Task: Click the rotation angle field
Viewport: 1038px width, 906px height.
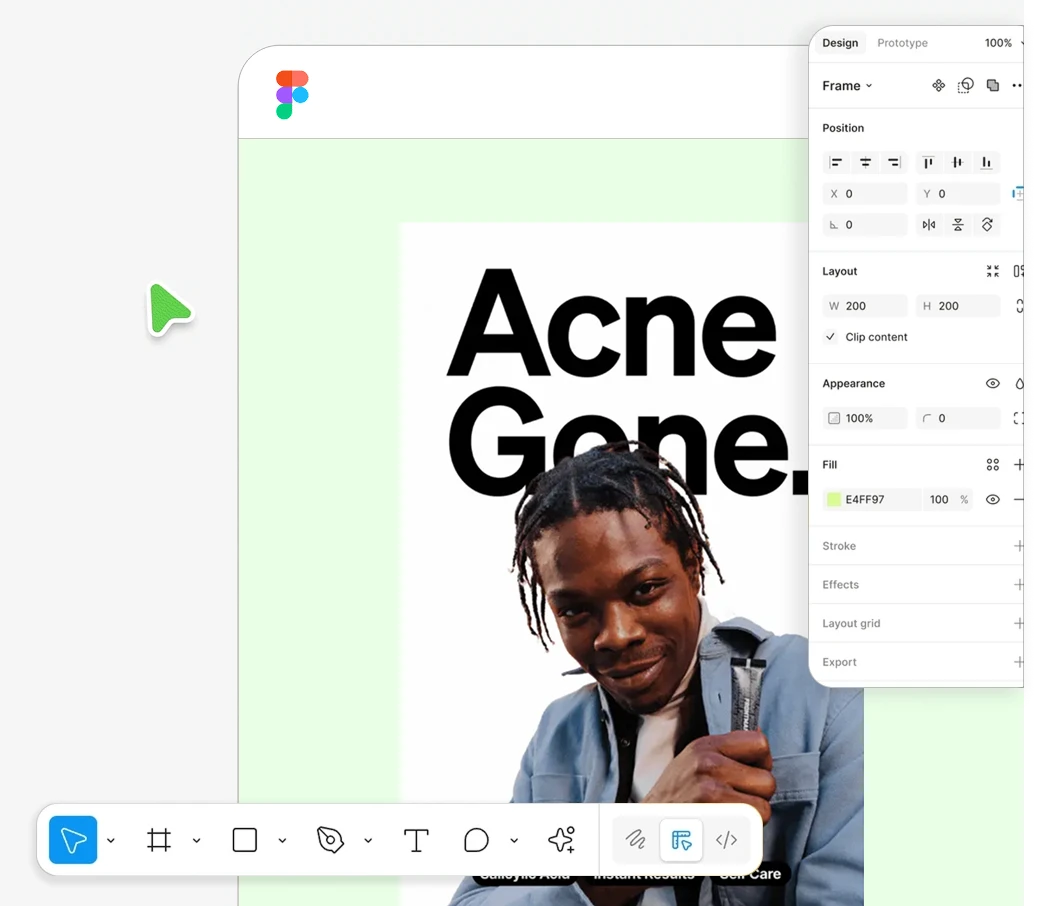Action: pyautogui.click(x=865, y=224)
